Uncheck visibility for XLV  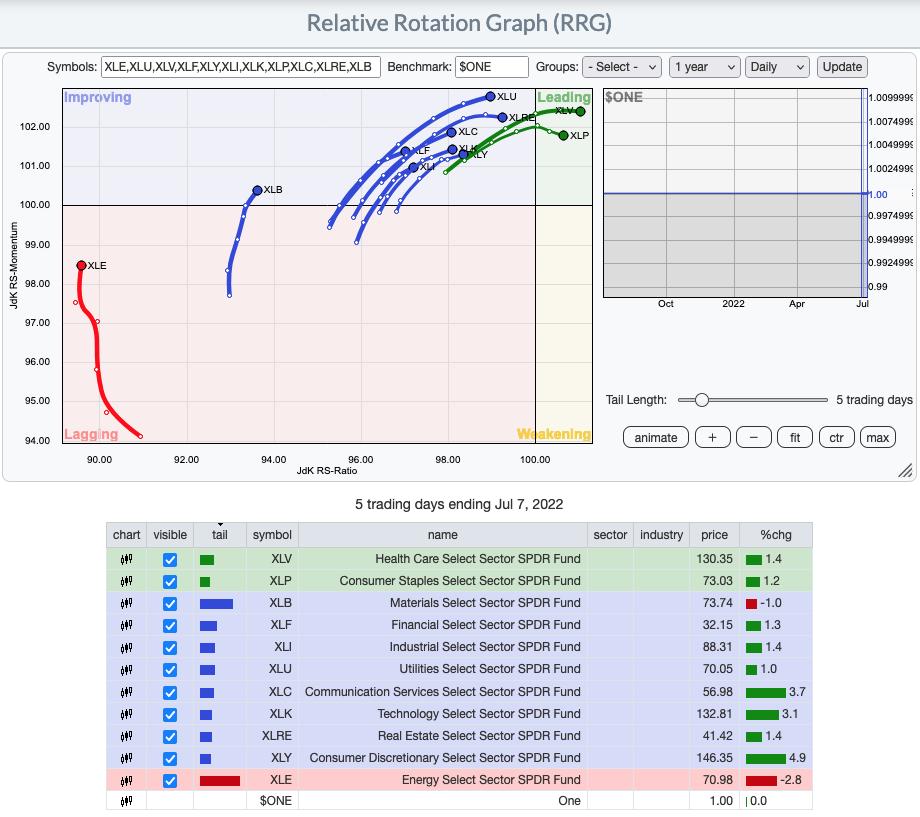point(170,560)
